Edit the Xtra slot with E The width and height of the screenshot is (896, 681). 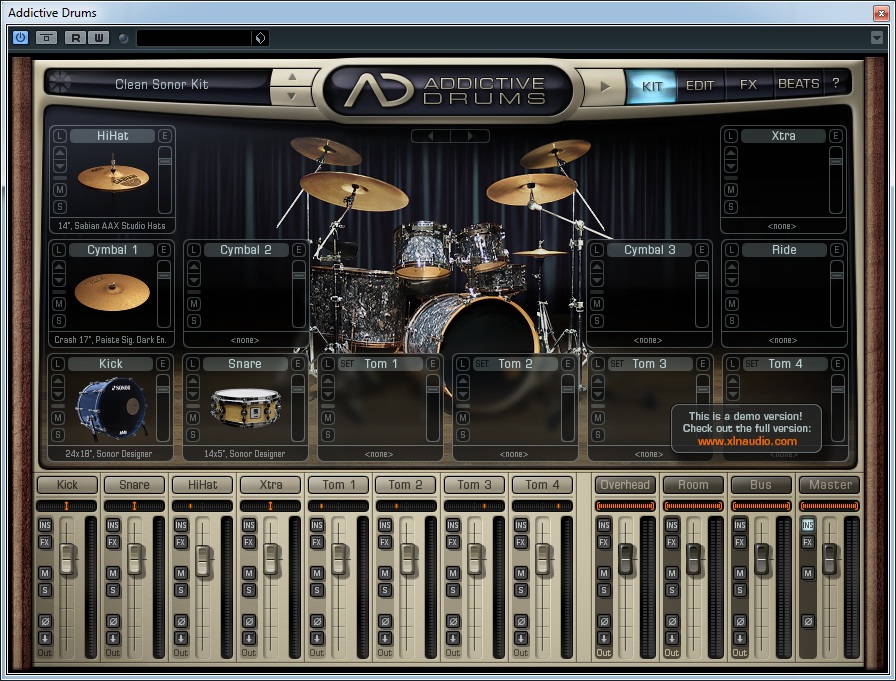pyautogui.click(x=835, y=136)
